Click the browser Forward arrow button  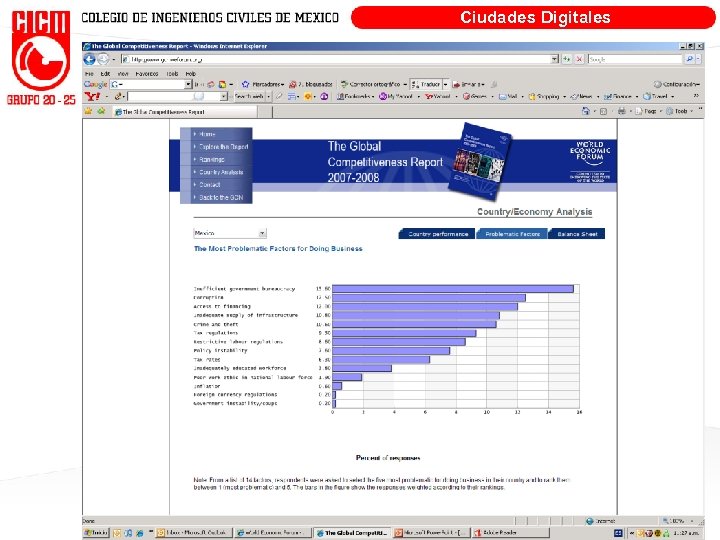tap(103, 59)
